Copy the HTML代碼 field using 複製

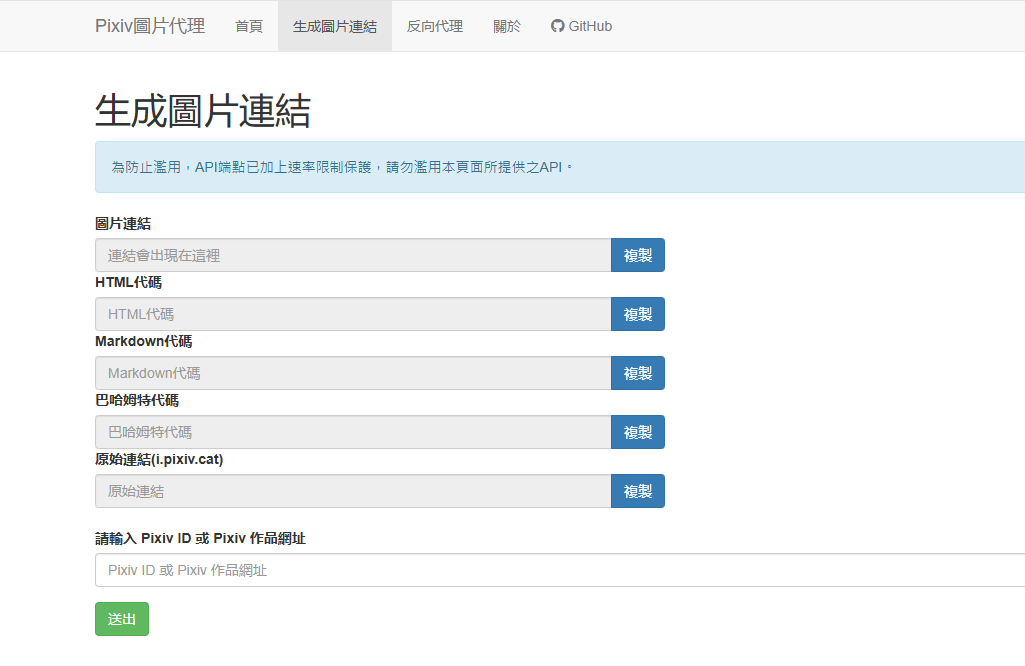point(637,314)
